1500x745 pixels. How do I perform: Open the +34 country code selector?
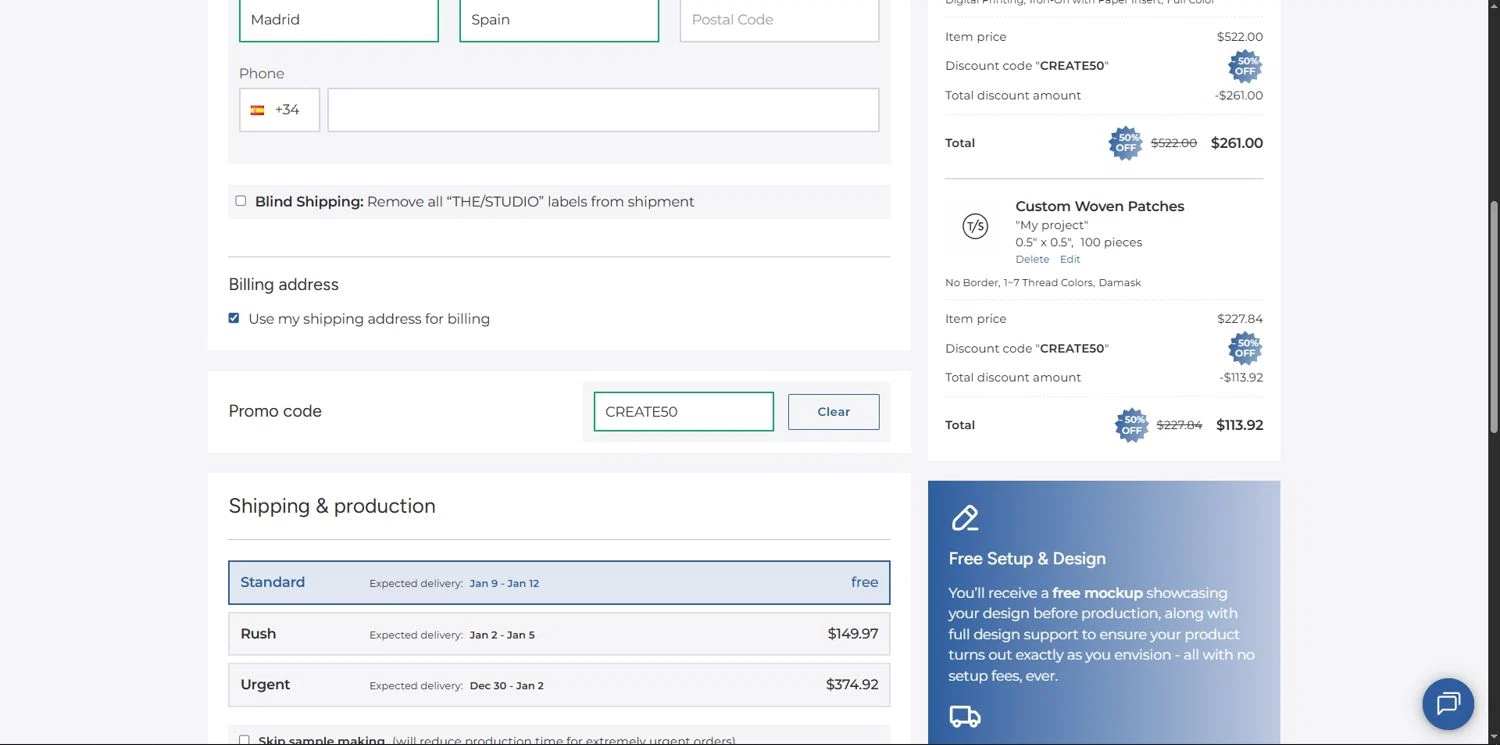tap(279, 110)
